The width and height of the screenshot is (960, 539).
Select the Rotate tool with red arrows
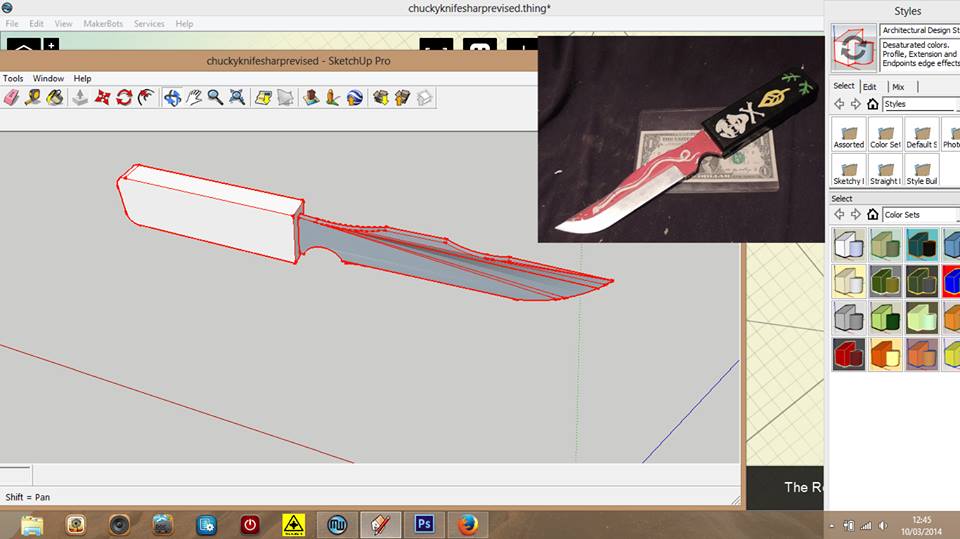(x=124, y=97)
